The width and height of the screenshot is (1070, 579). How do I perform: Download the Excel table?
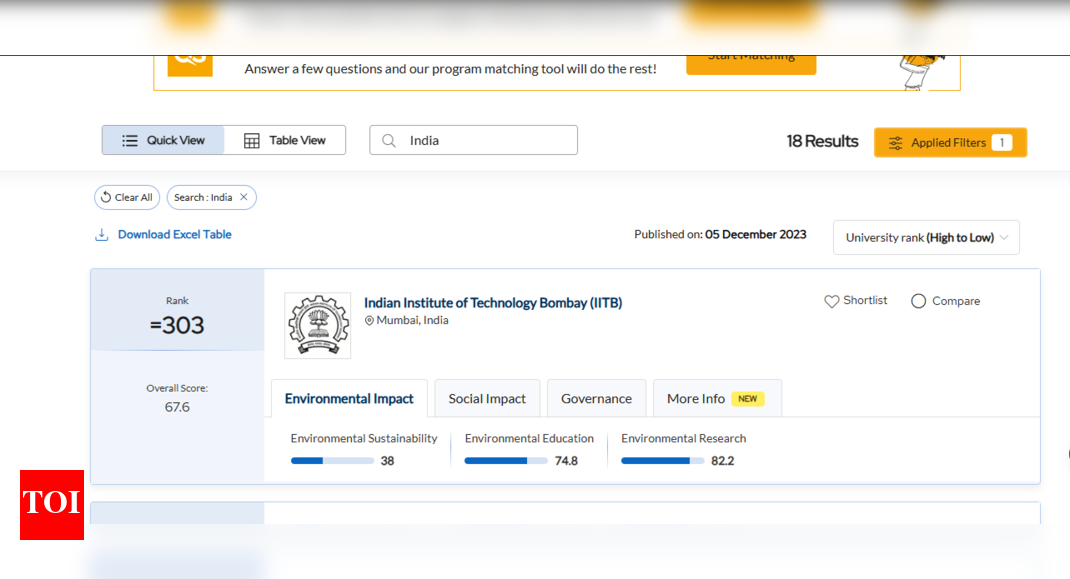pos(175,234)
